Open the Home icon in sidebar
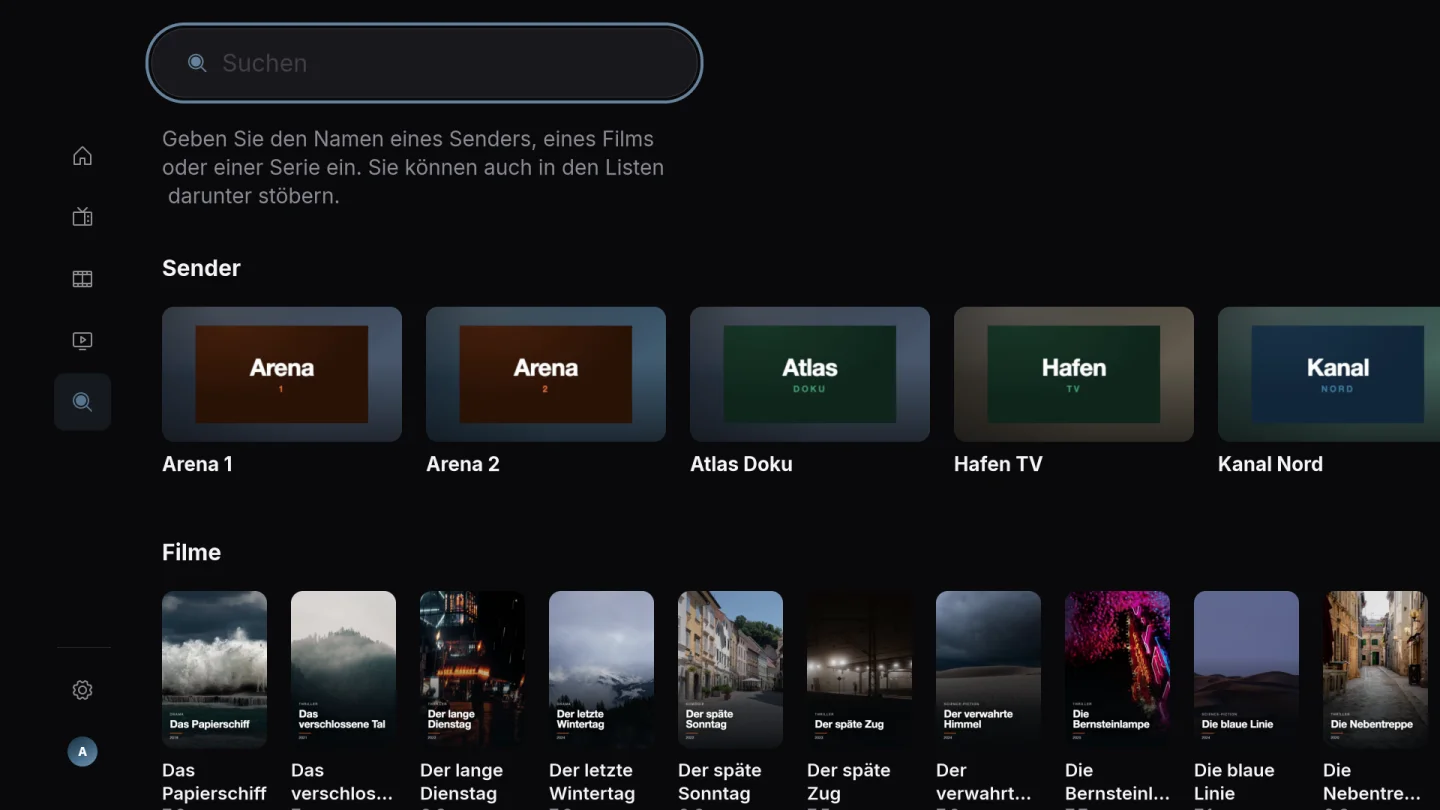The image size is (1440, 810). pyautogui.click(x=82, y=156)
